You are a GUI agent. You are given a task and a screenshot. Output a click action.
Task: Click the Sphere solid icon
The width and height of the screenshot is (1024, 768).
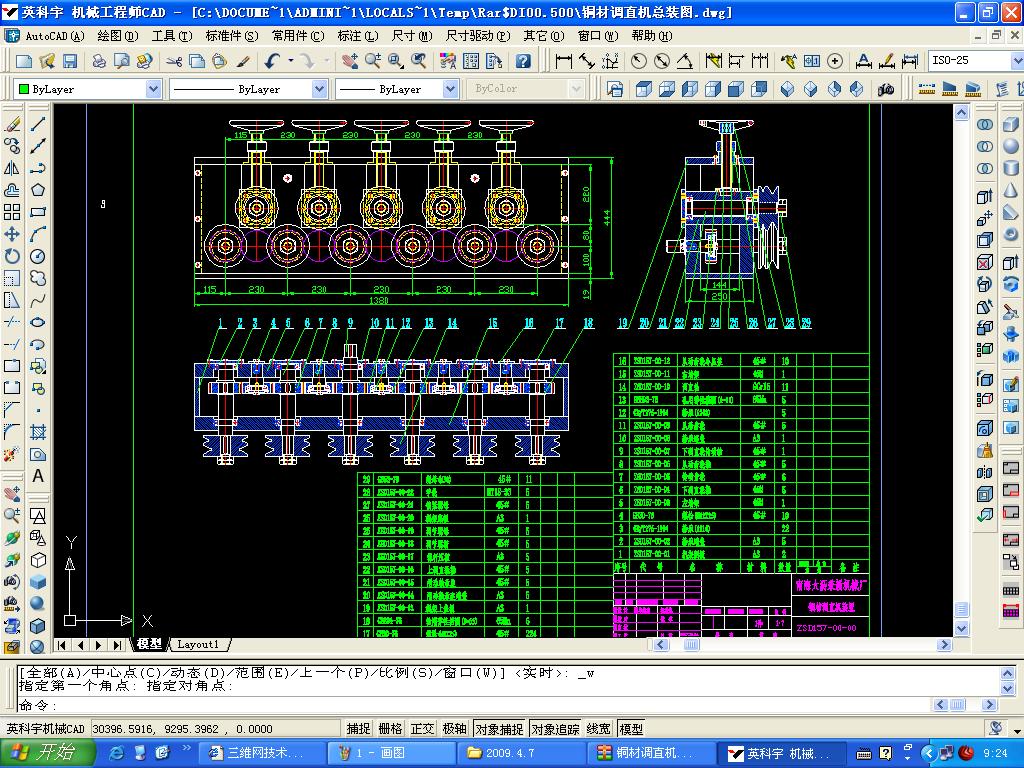click(x=1011, y=146)
